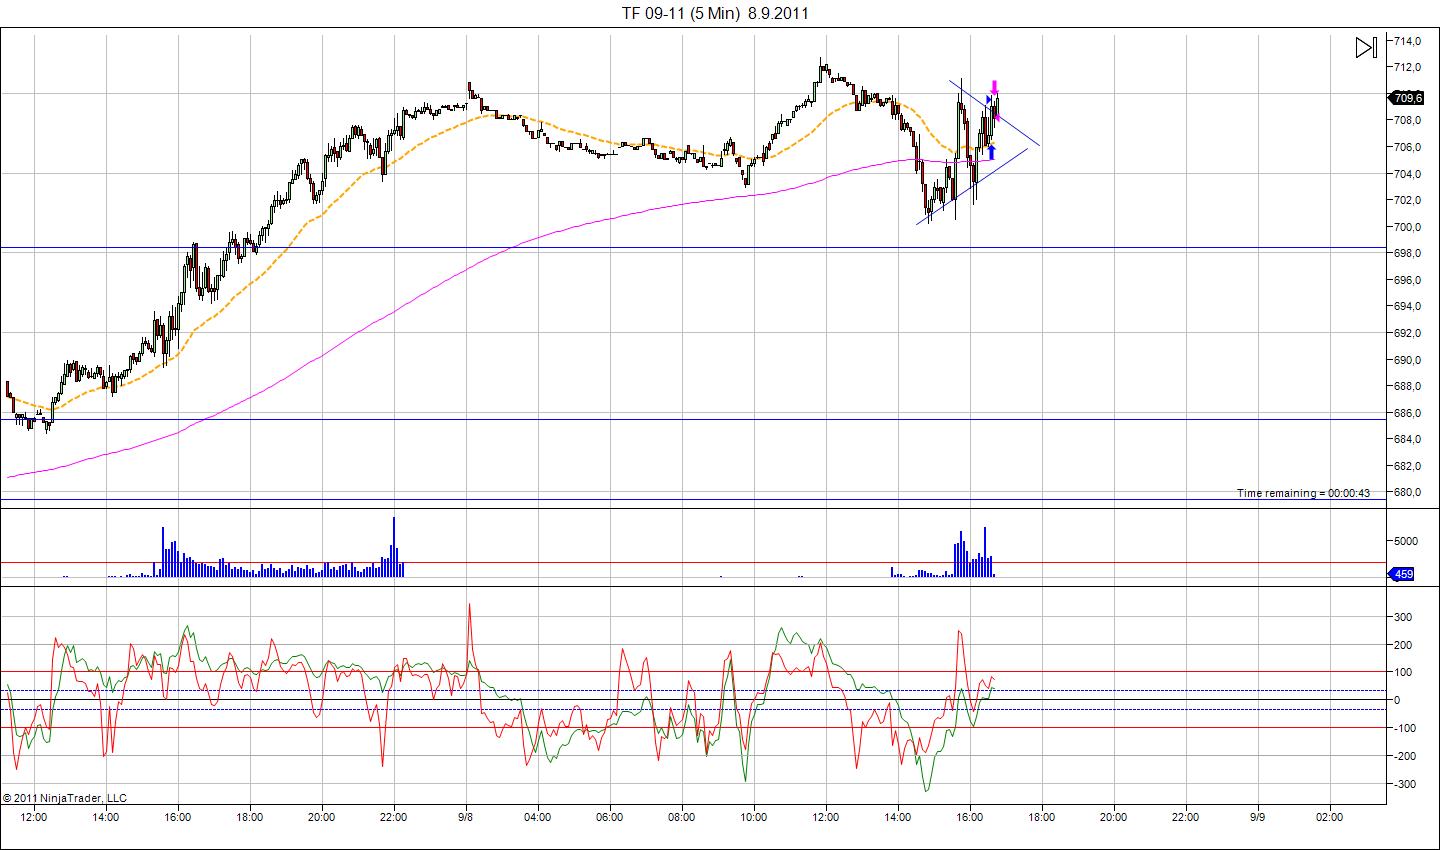Click the 686,0 price axis label

tap(1407, 413)
